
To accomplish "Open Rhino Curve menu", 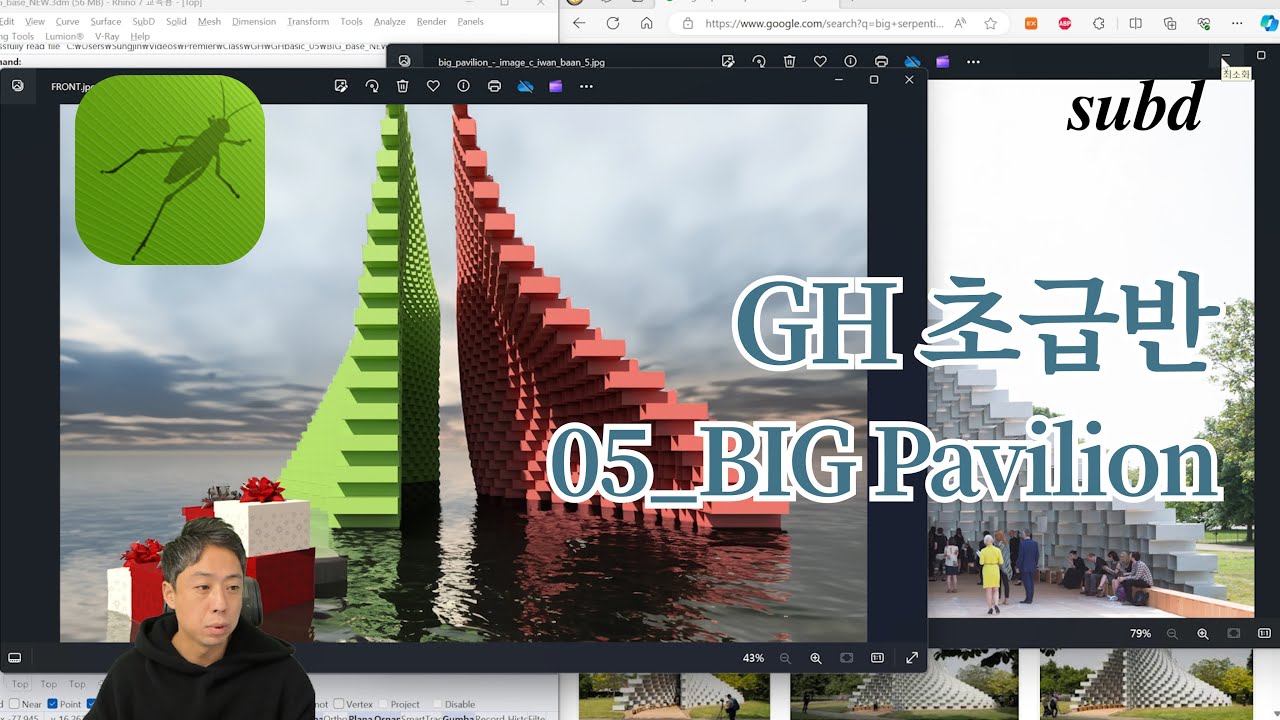I will (67, 21).
